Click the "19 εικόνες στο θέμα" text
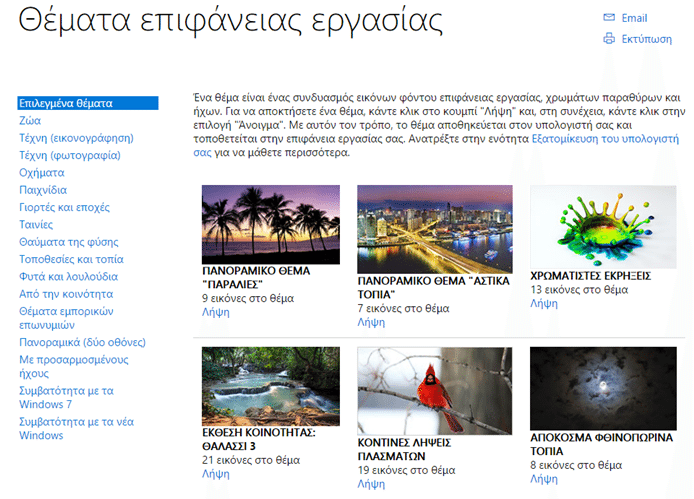694x499 pixels. coord(406,470)
